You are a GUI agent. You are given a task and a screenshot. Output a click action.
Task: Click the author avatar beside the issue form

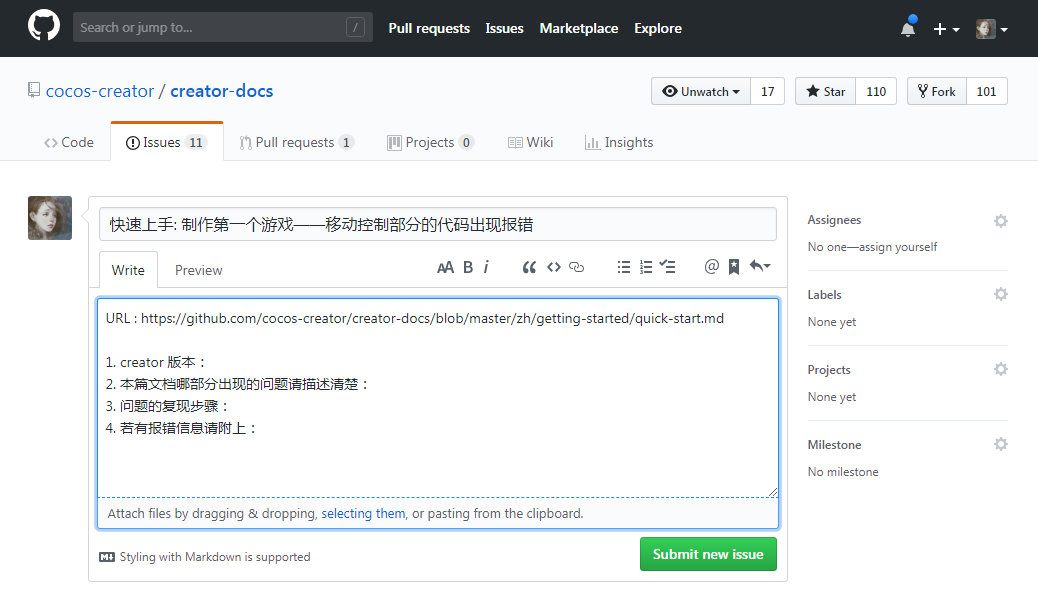[50, 218]
